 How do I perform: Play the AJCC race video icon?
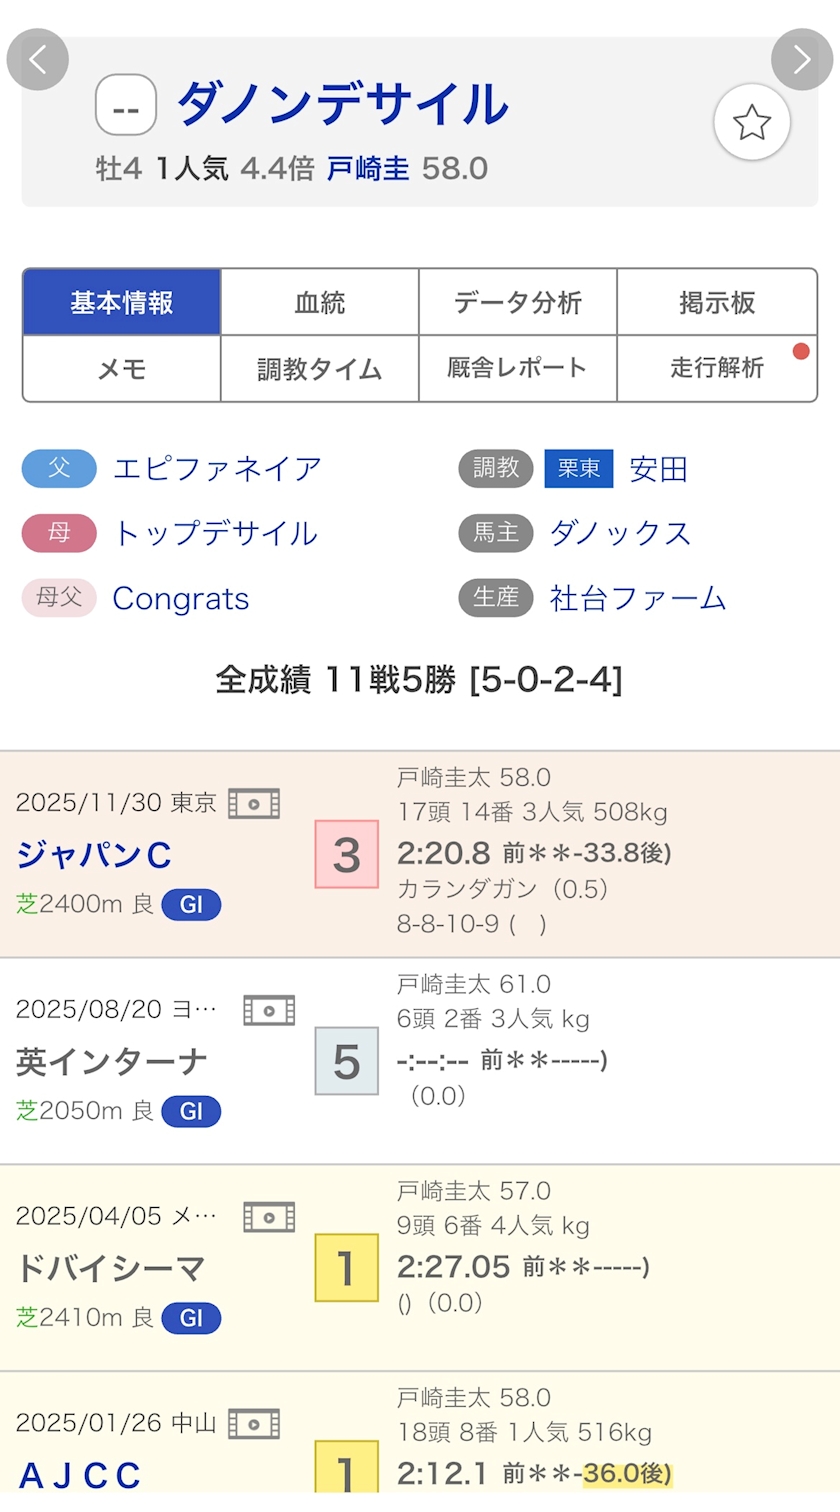click(x=254, y=1423)
